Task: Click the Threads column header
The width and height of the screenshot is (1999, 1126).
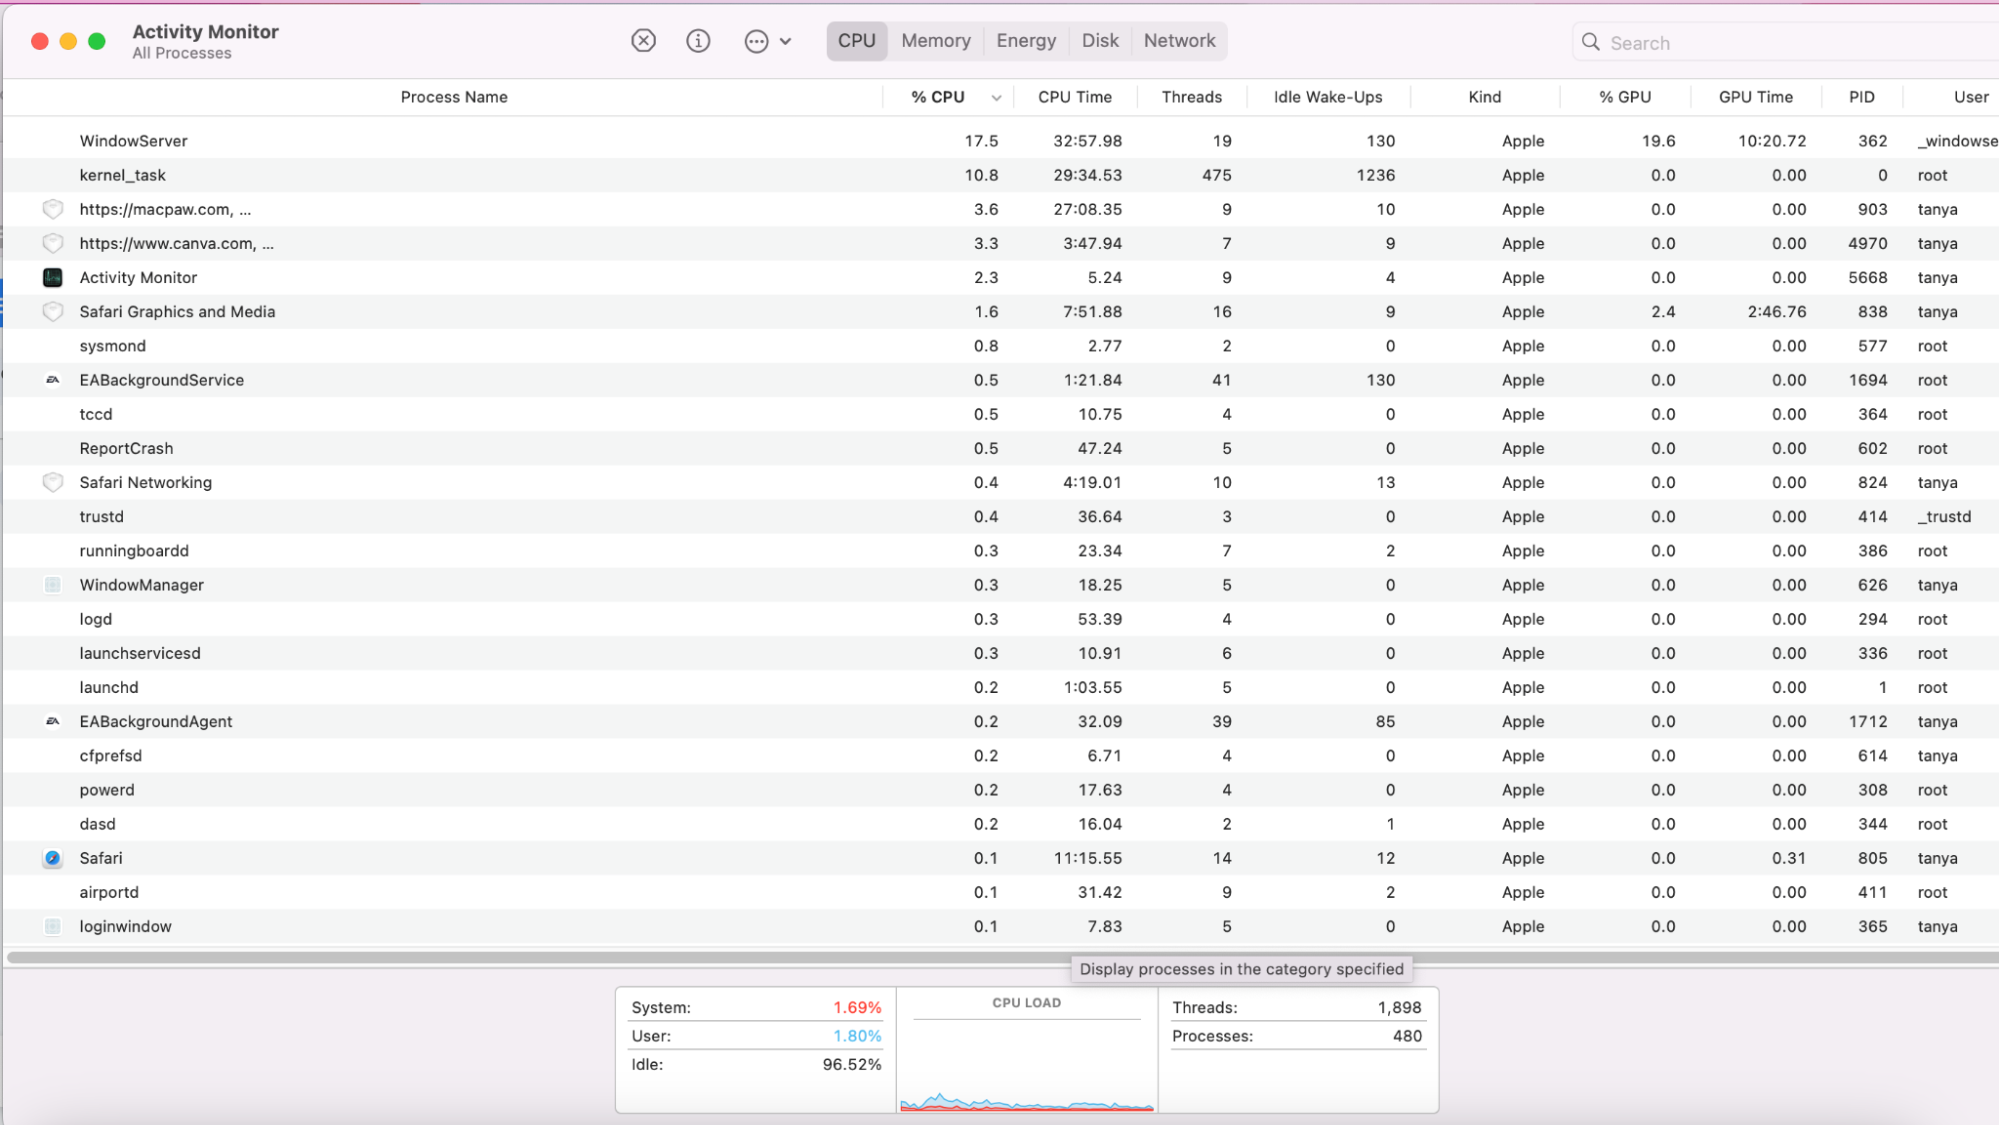Action: coord(1191,97)
